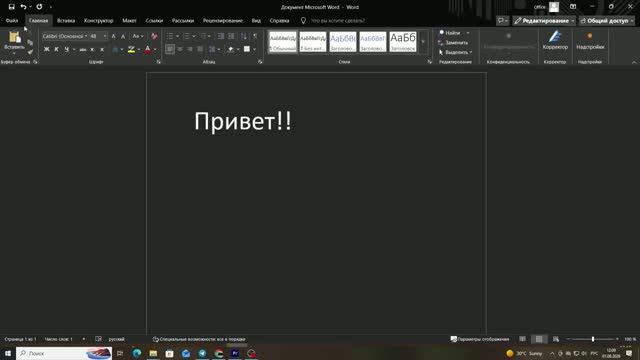The image size is (640, 360).
Task: Decrease font size with smaller A icon
Action: (x=123, y=36)
